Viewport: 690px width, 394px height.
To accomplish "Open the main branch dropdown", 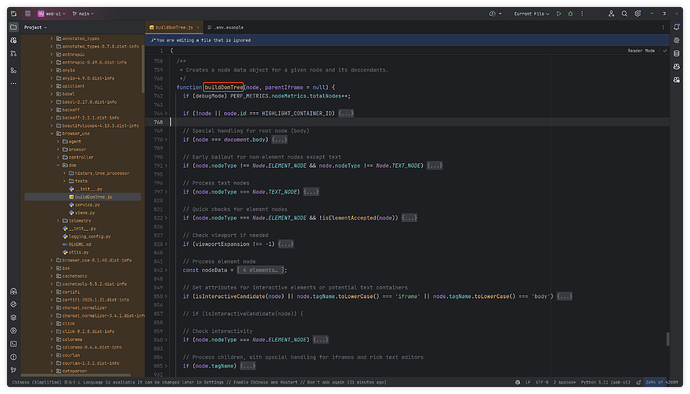I will 83,14.
